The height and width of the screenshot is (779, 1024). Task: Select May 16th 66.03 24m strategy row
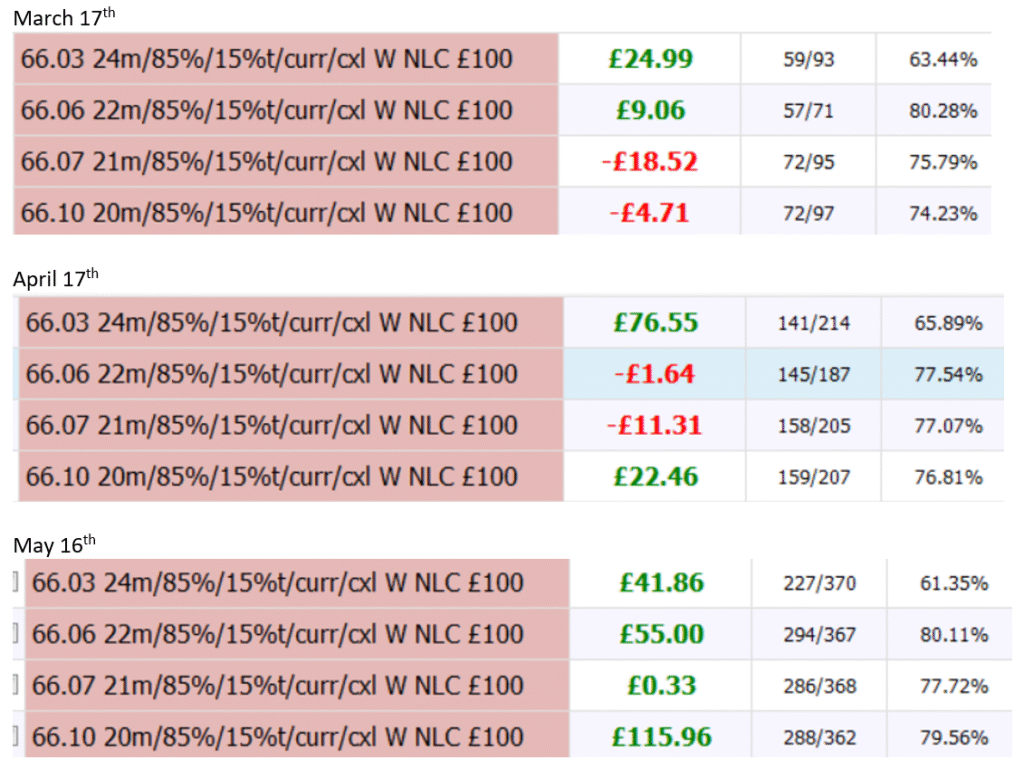(x=278, y=583)
